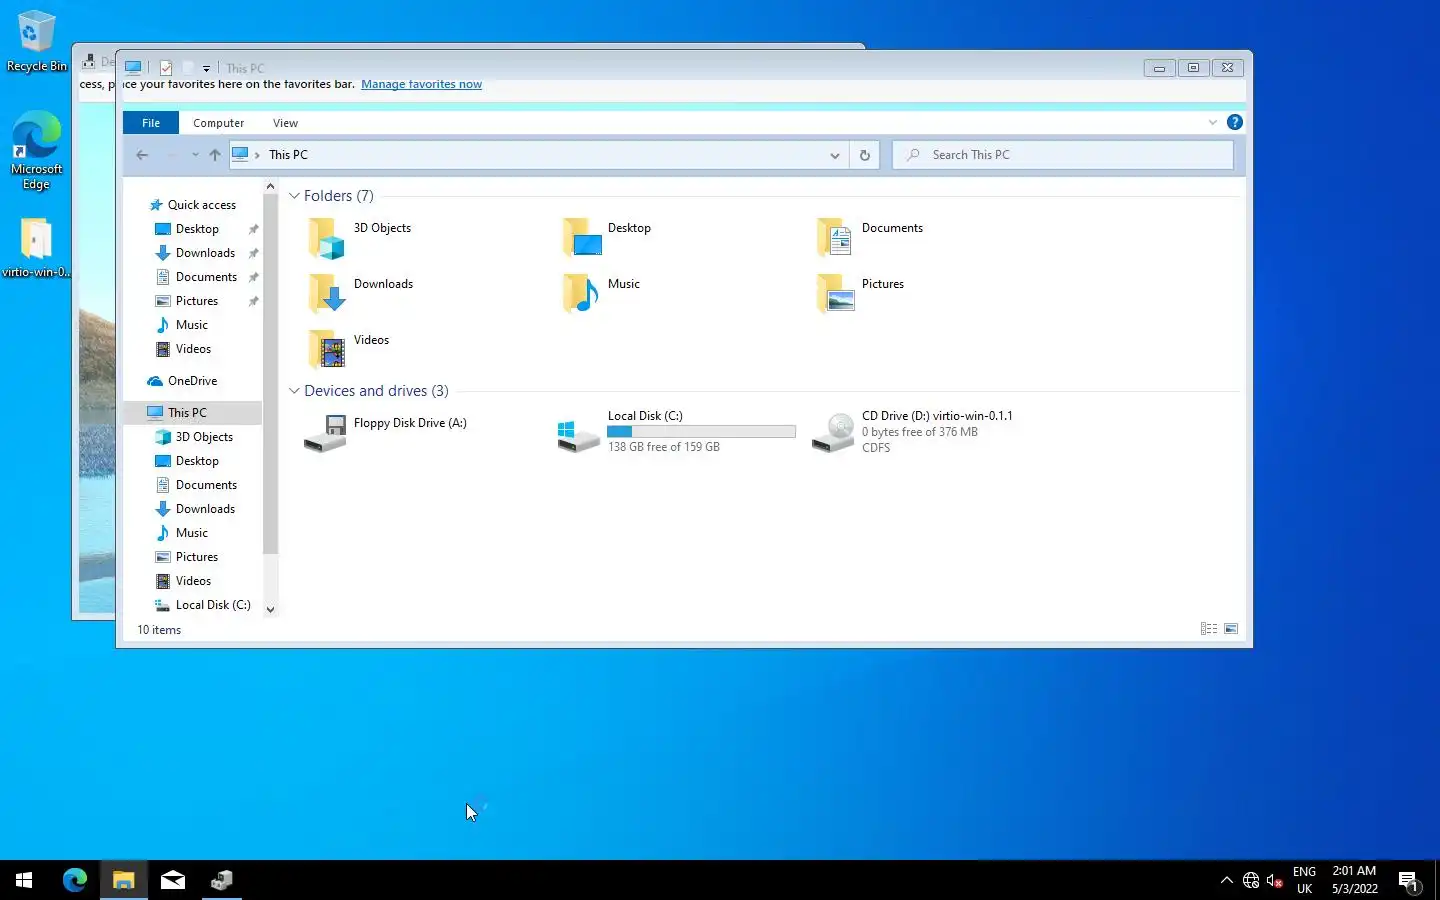
Task: Click the muted volume tray icon
Action: click(x=1275, y=881)
